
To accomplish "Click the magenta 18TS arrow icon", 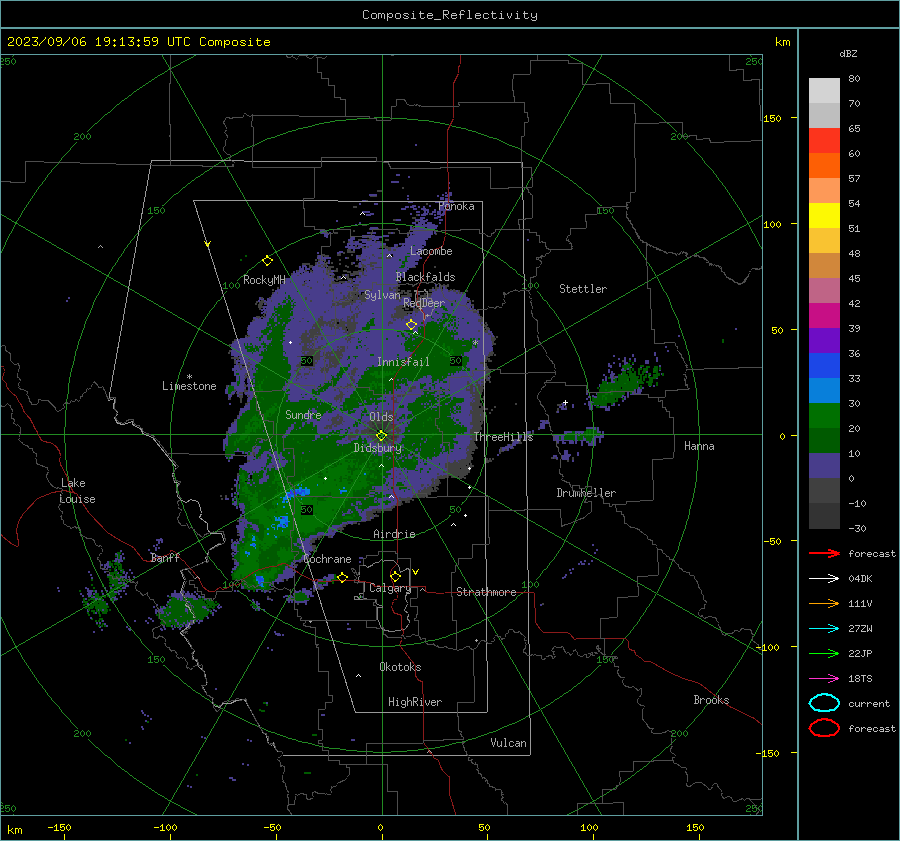I will coord(824,679).
